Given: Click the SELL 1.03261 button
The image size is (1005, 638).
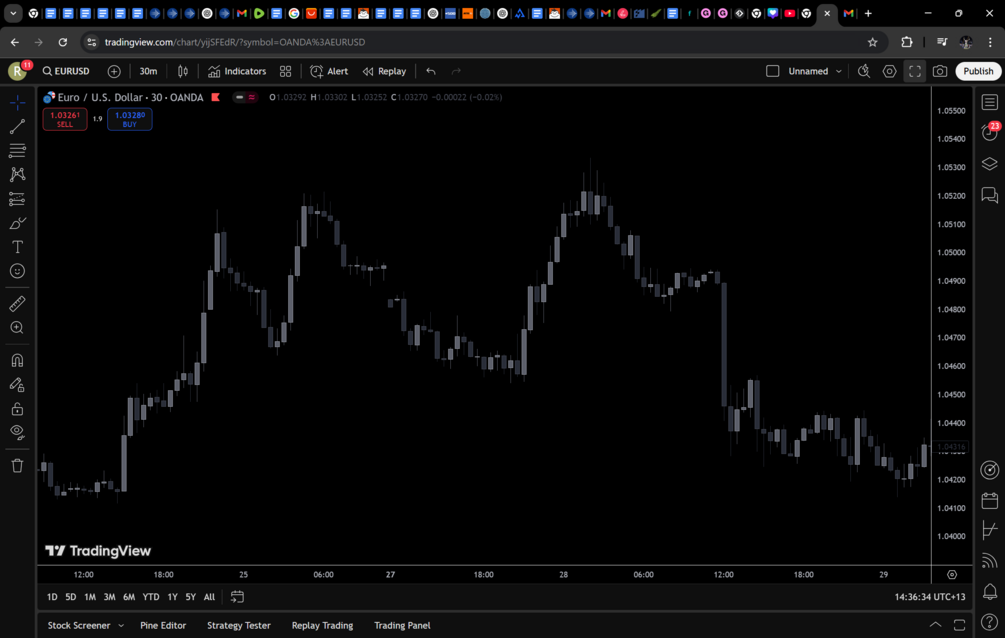Looking at the screenshot, I should [x=65, y=119].
